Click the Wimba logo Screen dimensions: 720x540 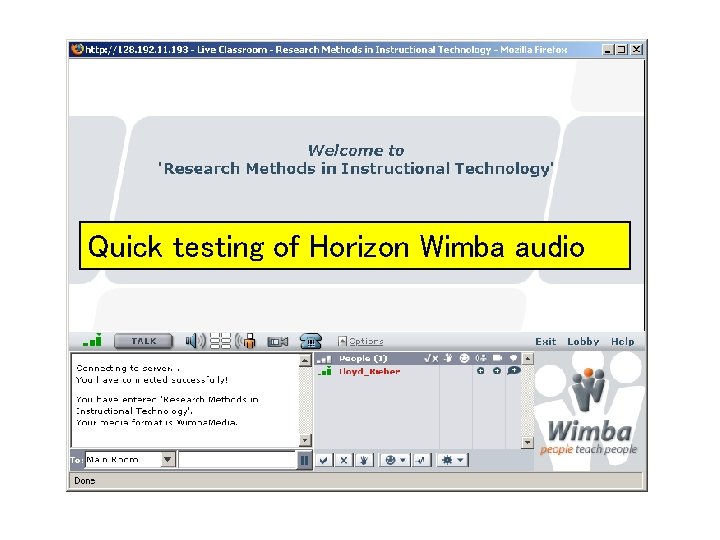click(x=589, y=412)
